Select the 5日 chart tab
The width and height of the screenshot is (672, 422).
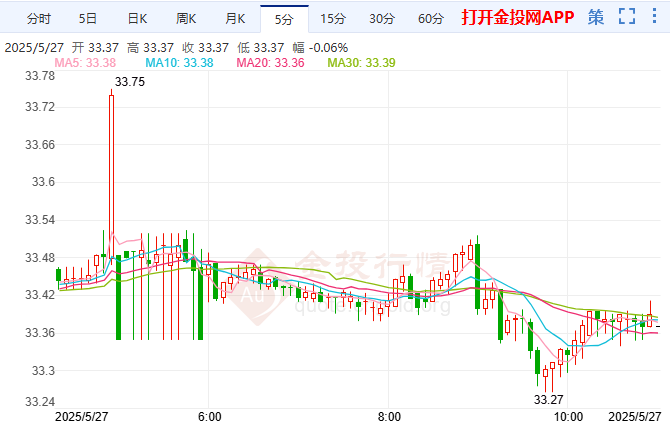pos(88,18)
